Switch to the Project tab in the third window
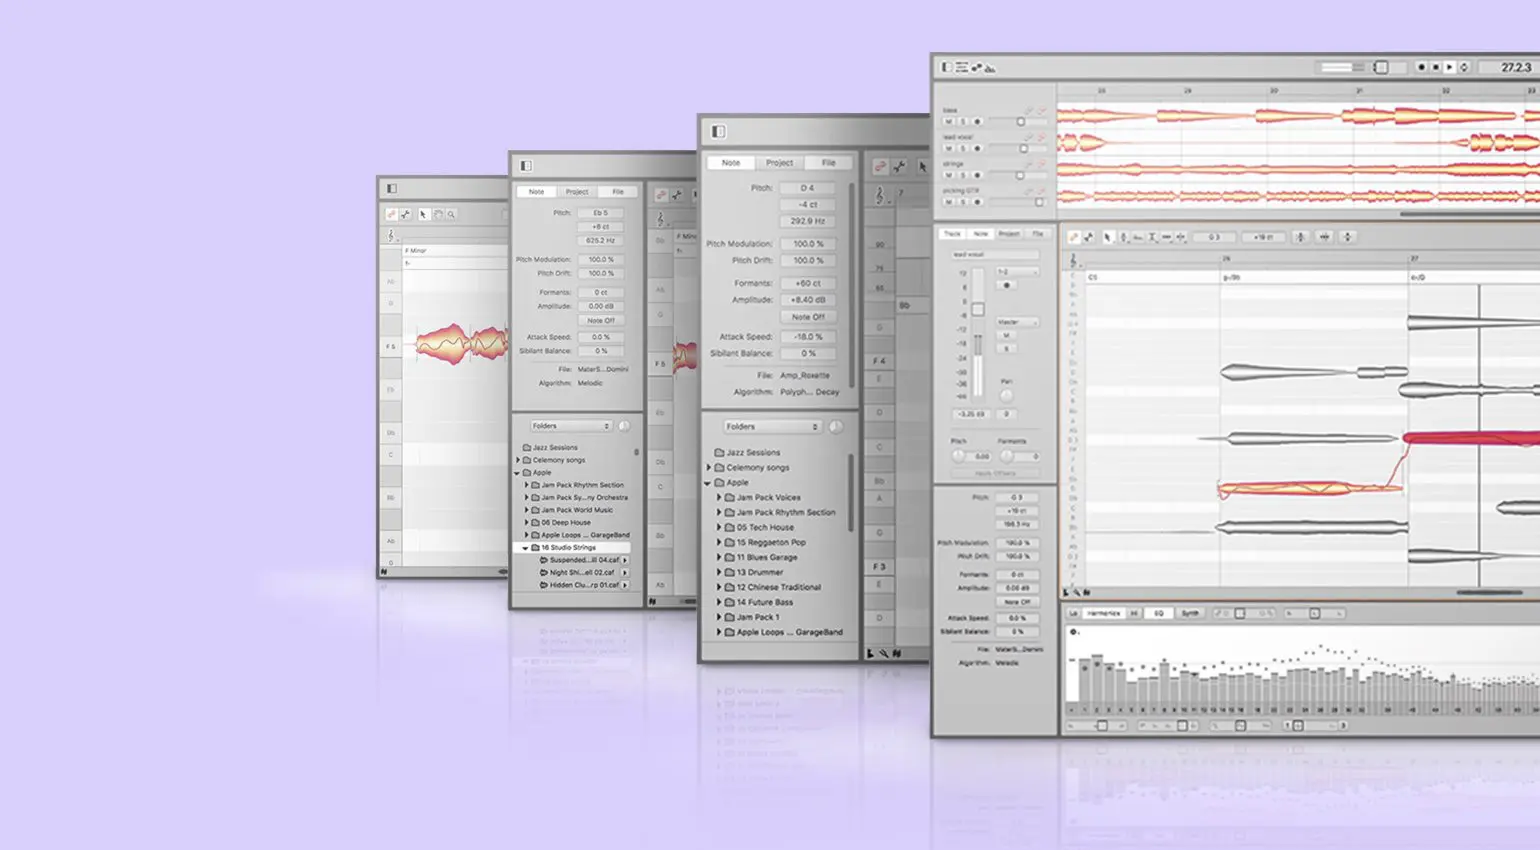This screenshot has width=1540, height=850. pos(779,162)
